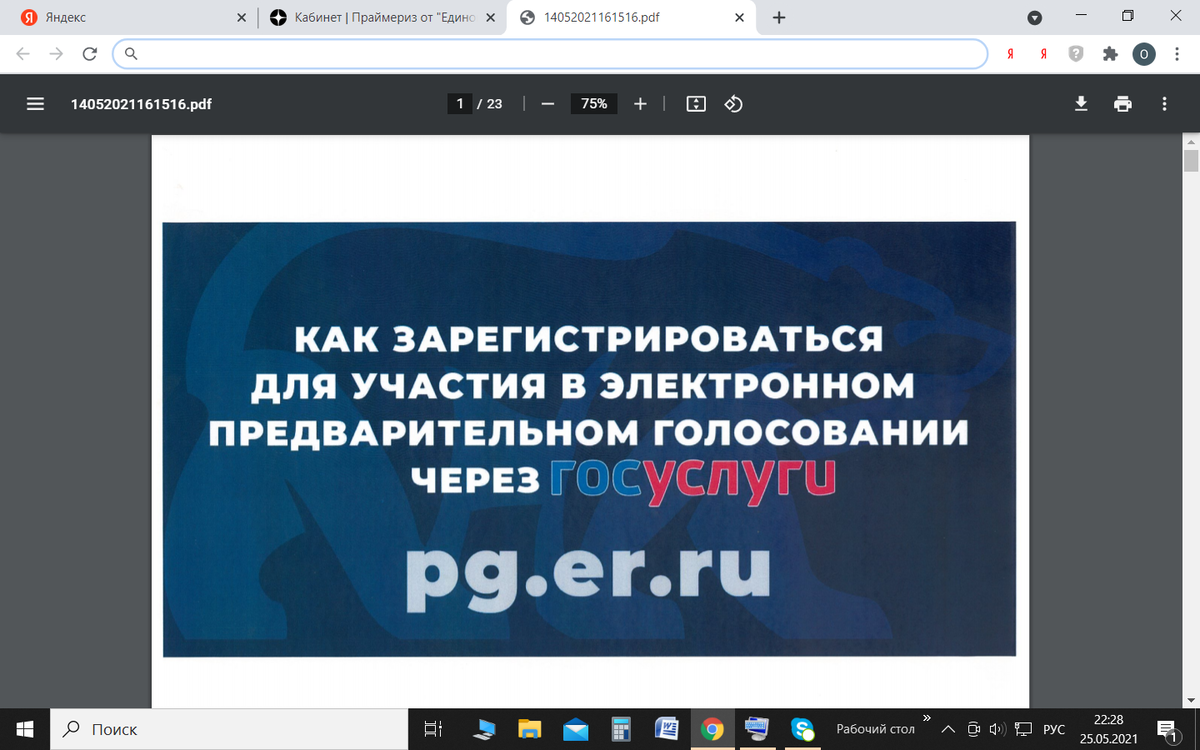Download the PDF file
Viewport: 1200px width, 750px height.
tap(1081, 103)
